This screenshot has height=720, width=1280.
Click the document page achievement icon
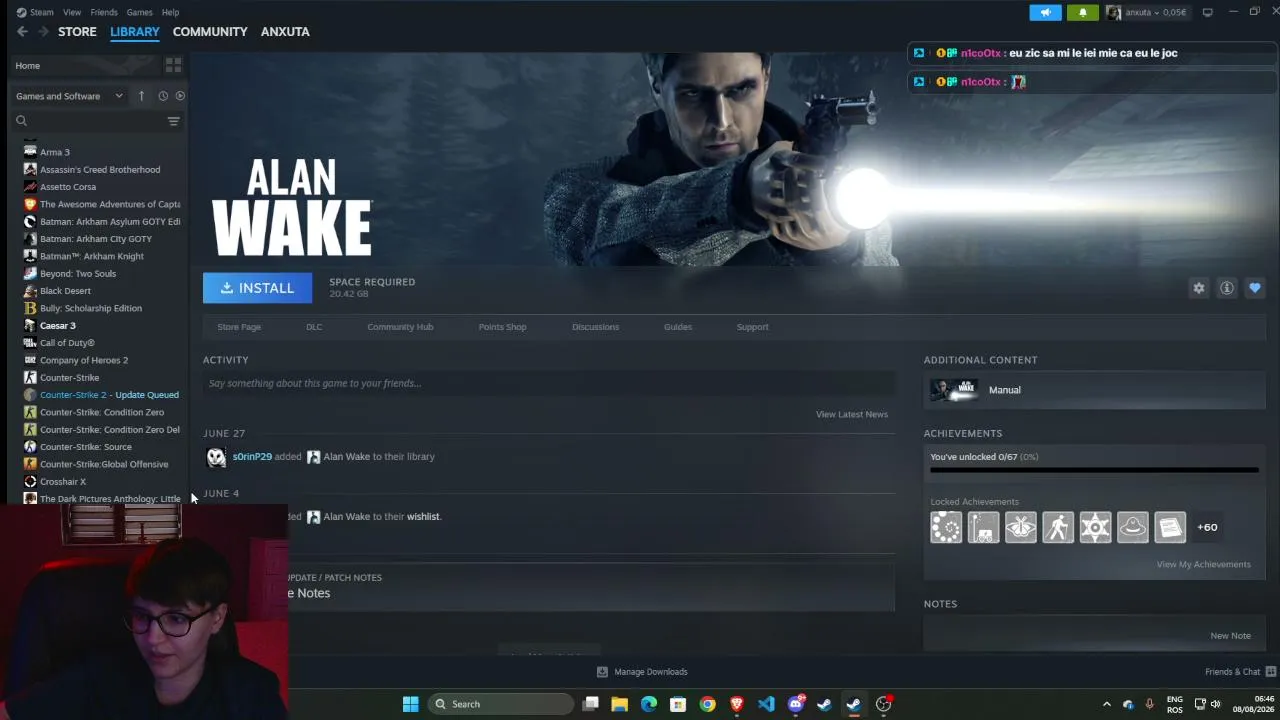point(1170,527)
